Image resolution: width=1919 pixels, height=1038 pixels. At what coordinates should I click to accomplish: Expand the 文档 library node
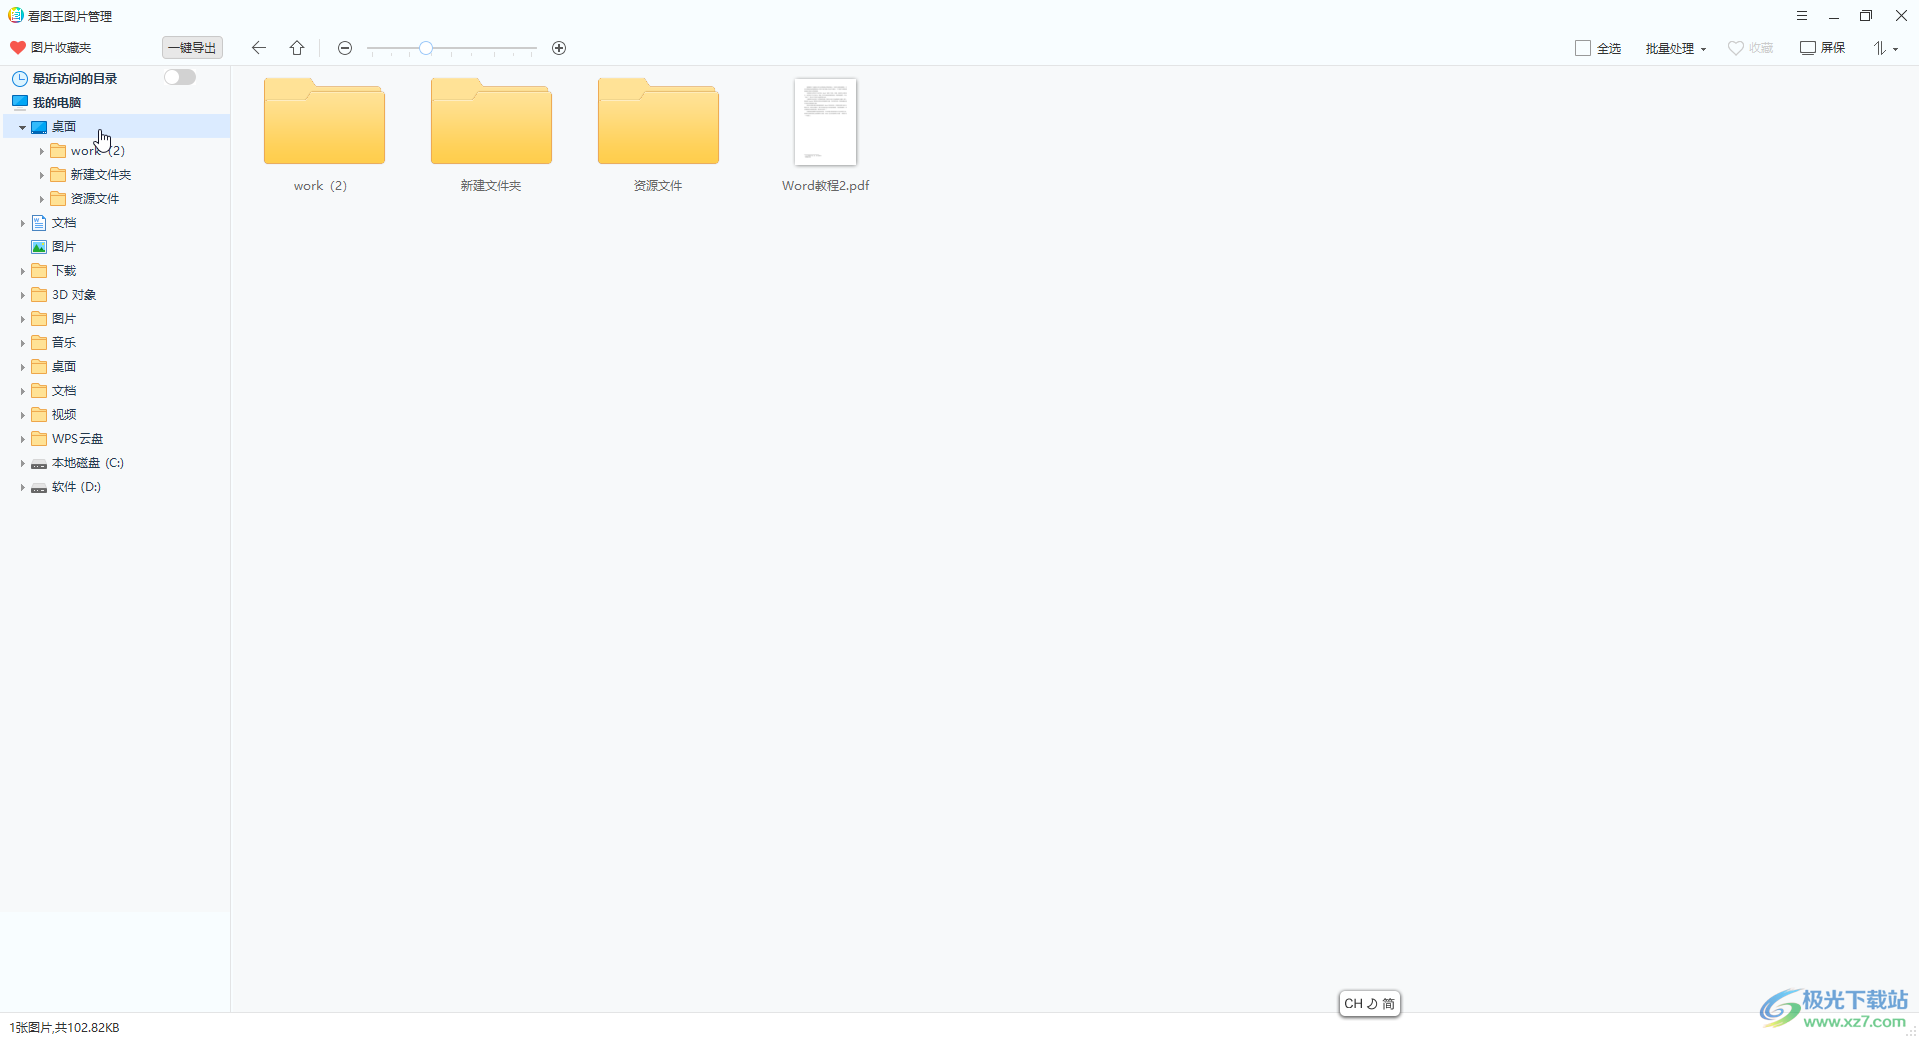pos(22,223)
